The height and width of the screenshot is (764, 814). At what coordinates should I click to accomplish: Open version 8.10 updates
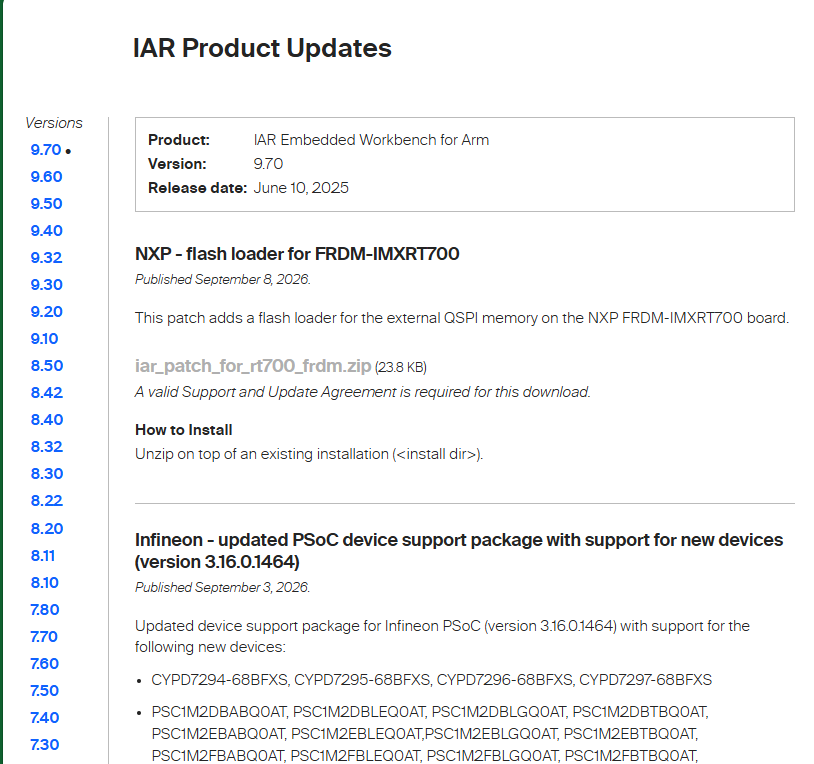[x=45, y=583]
